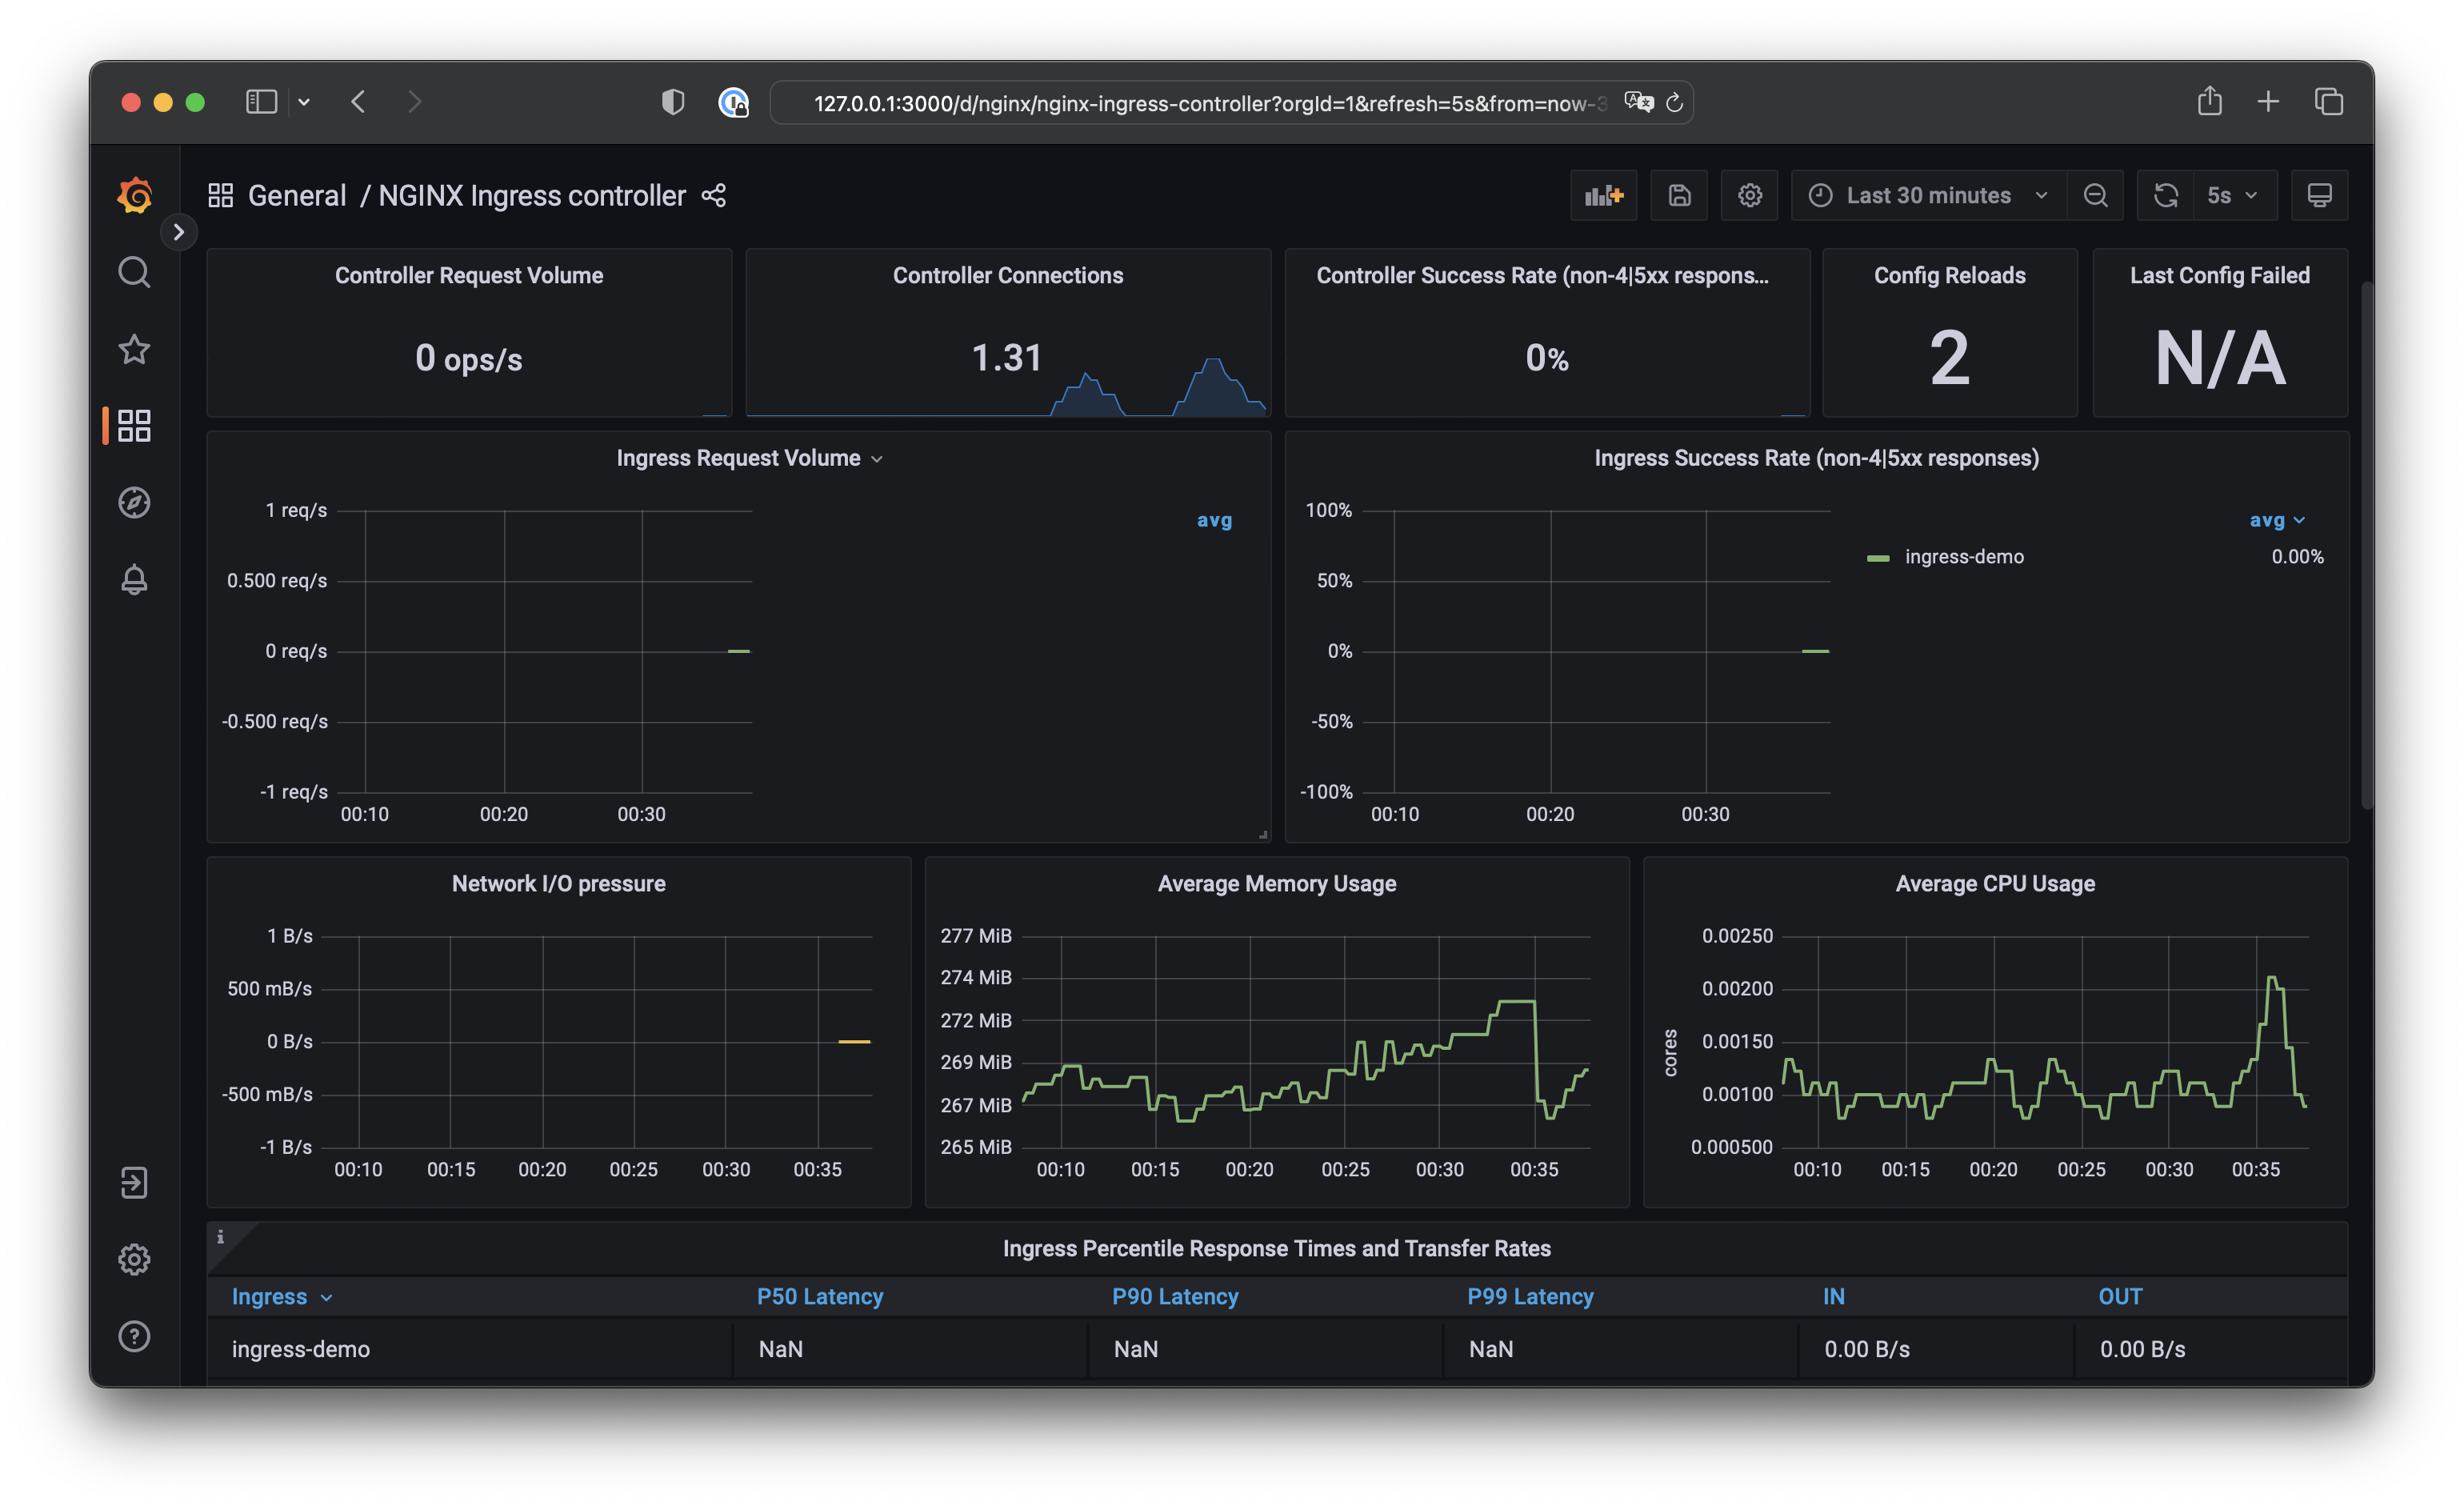Image resolution: width=2464 pixels, height=1506 pixels.
Task: Open the Average CPU Usage panel title
Action: pyautogui.click(x=1995, y=884)
